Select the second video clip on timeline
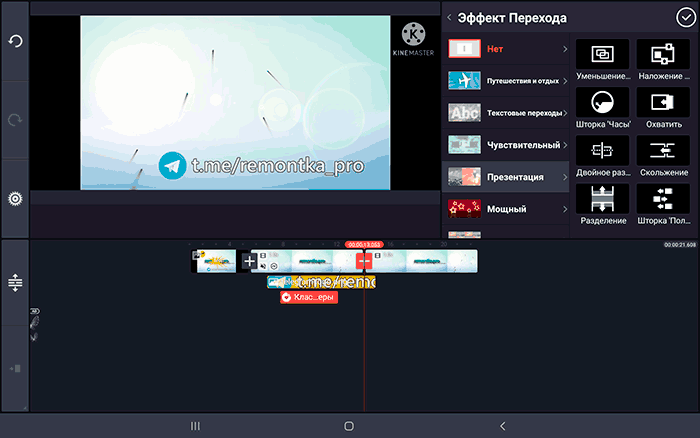Image resolution: width=700 pixels, height=438 pixels. (308, 261)
